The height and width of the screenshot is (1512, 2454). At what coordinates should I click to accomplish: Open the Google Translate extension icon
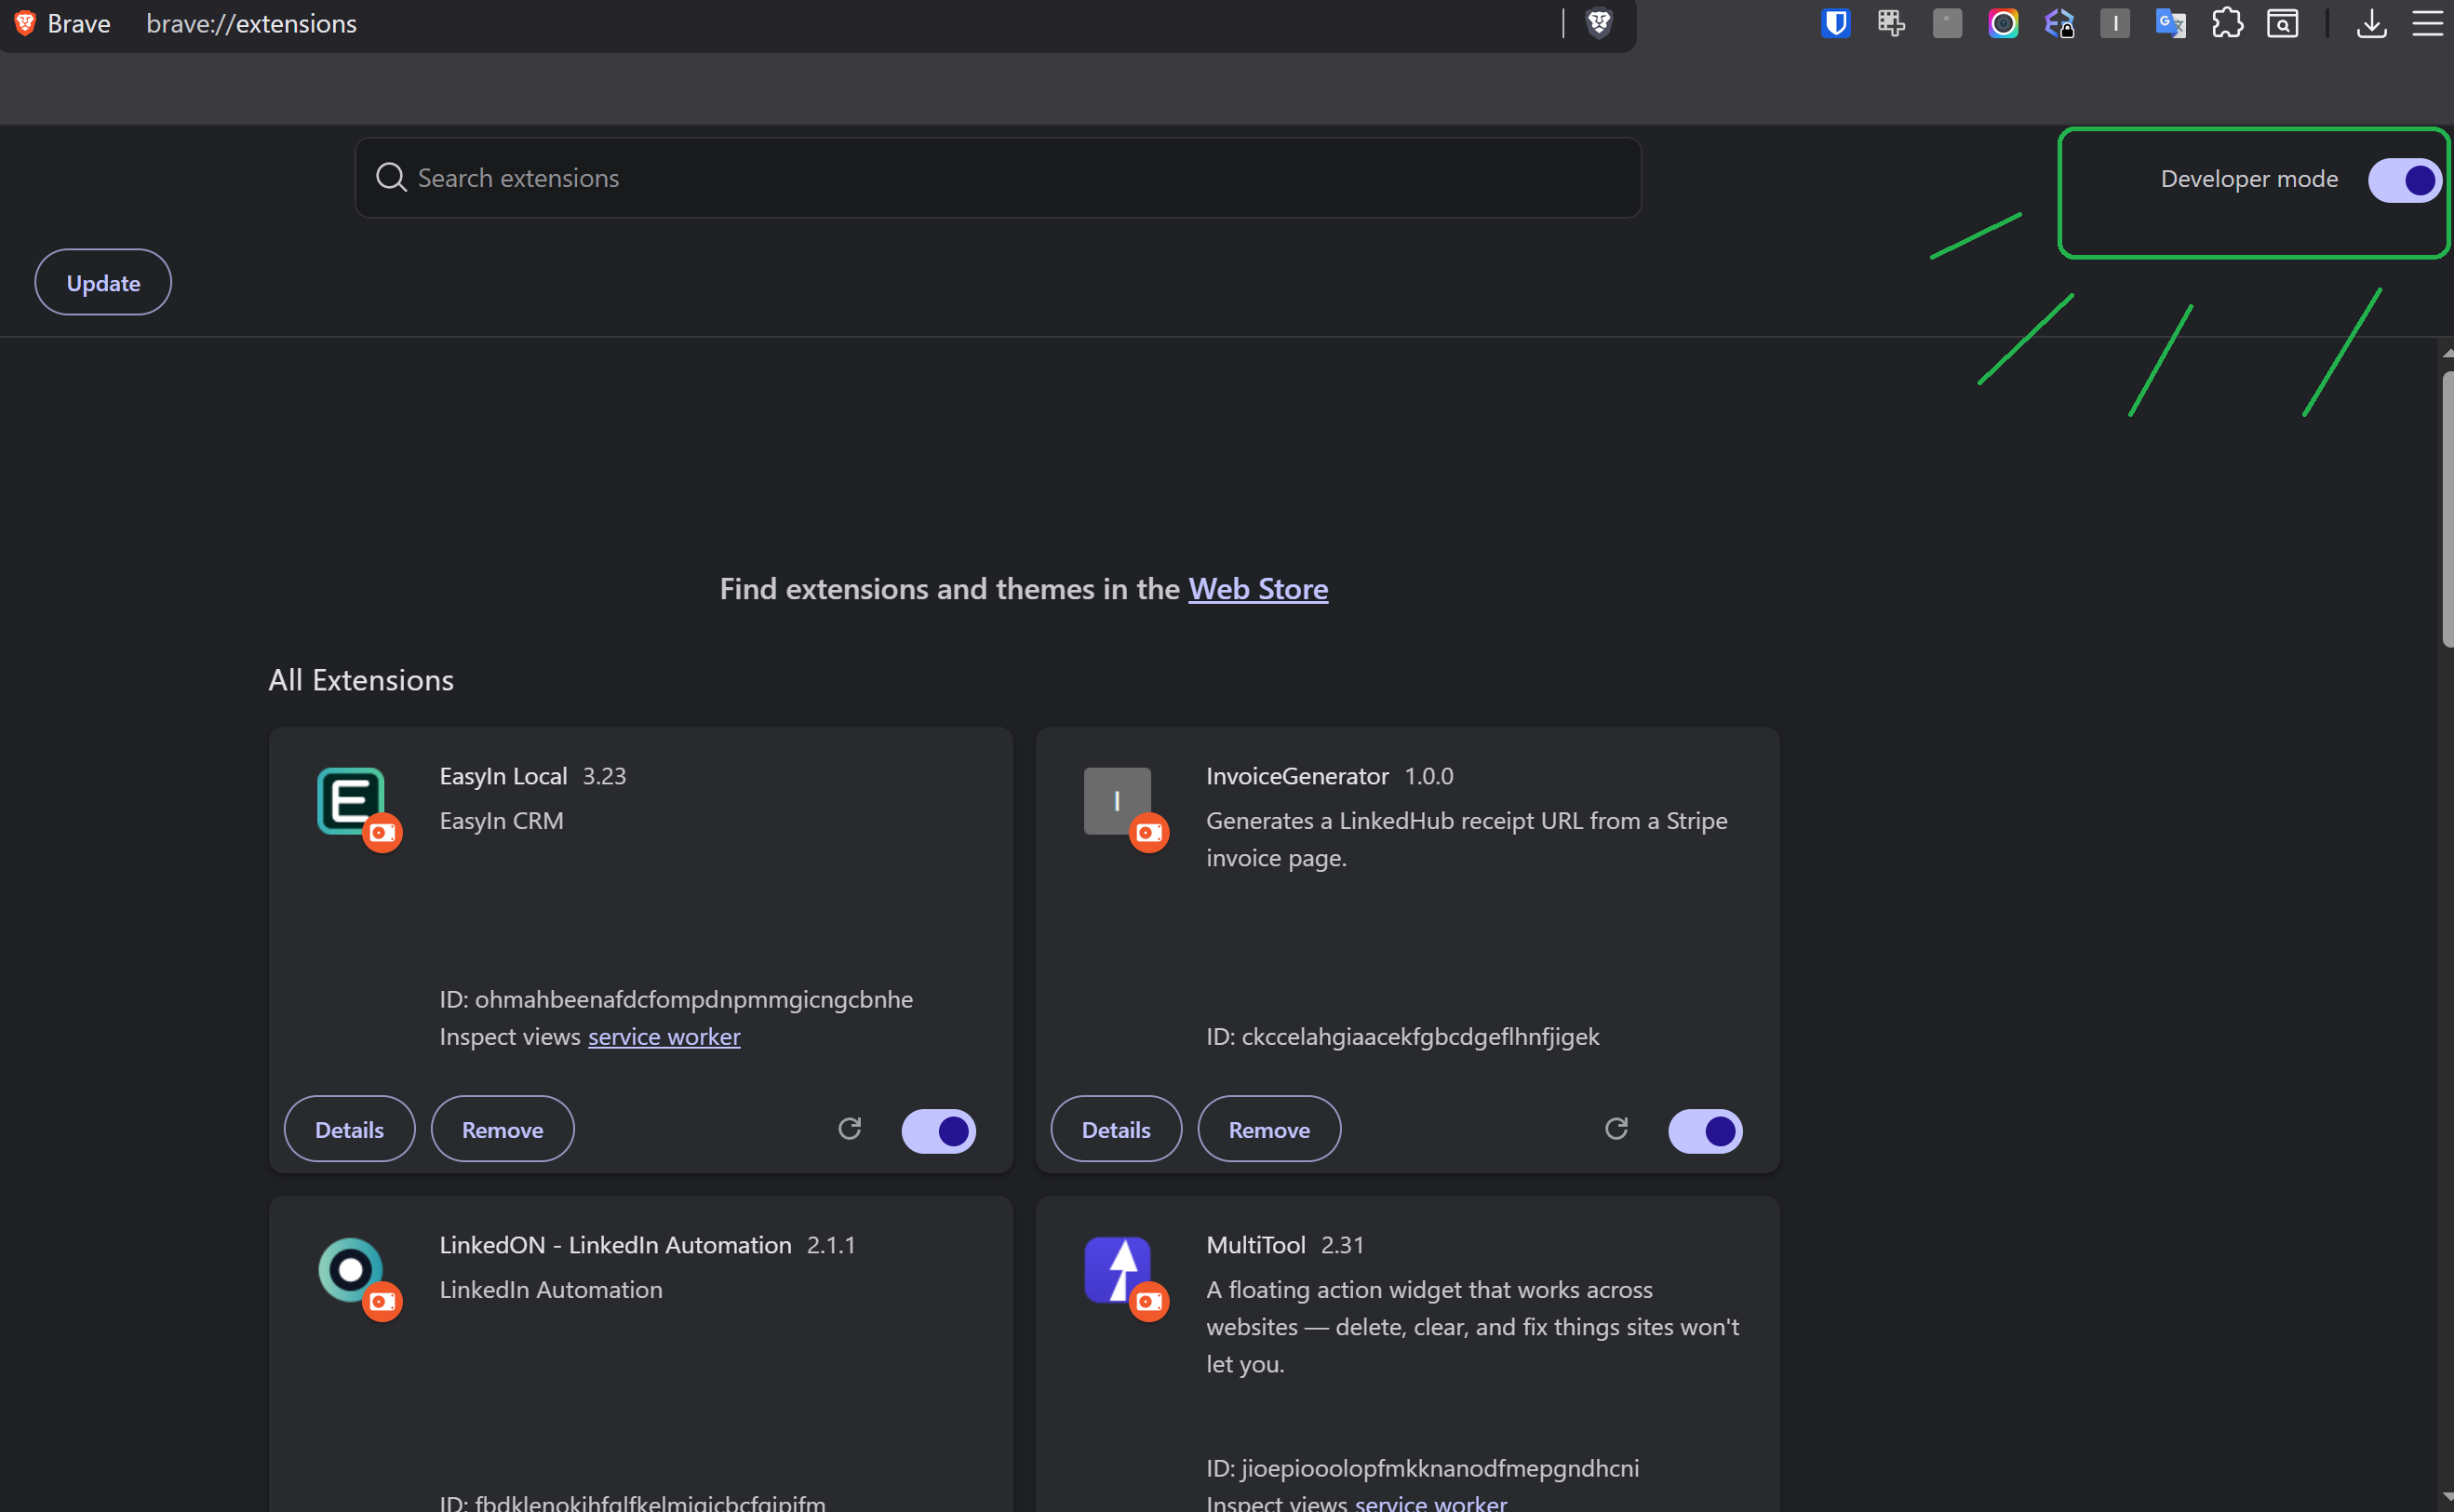pos(2170,23)
